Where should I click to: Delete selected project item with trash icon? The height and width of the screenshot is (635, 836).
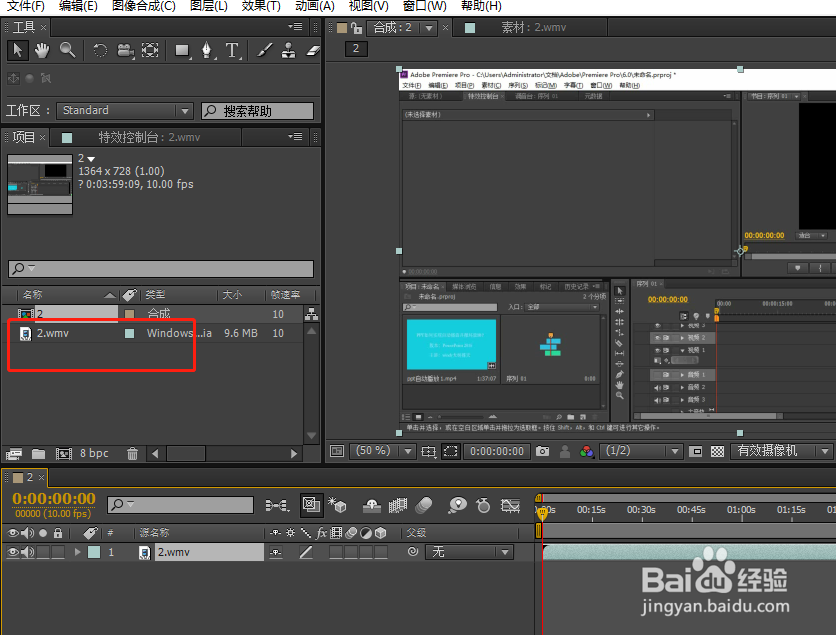(132, 454)
